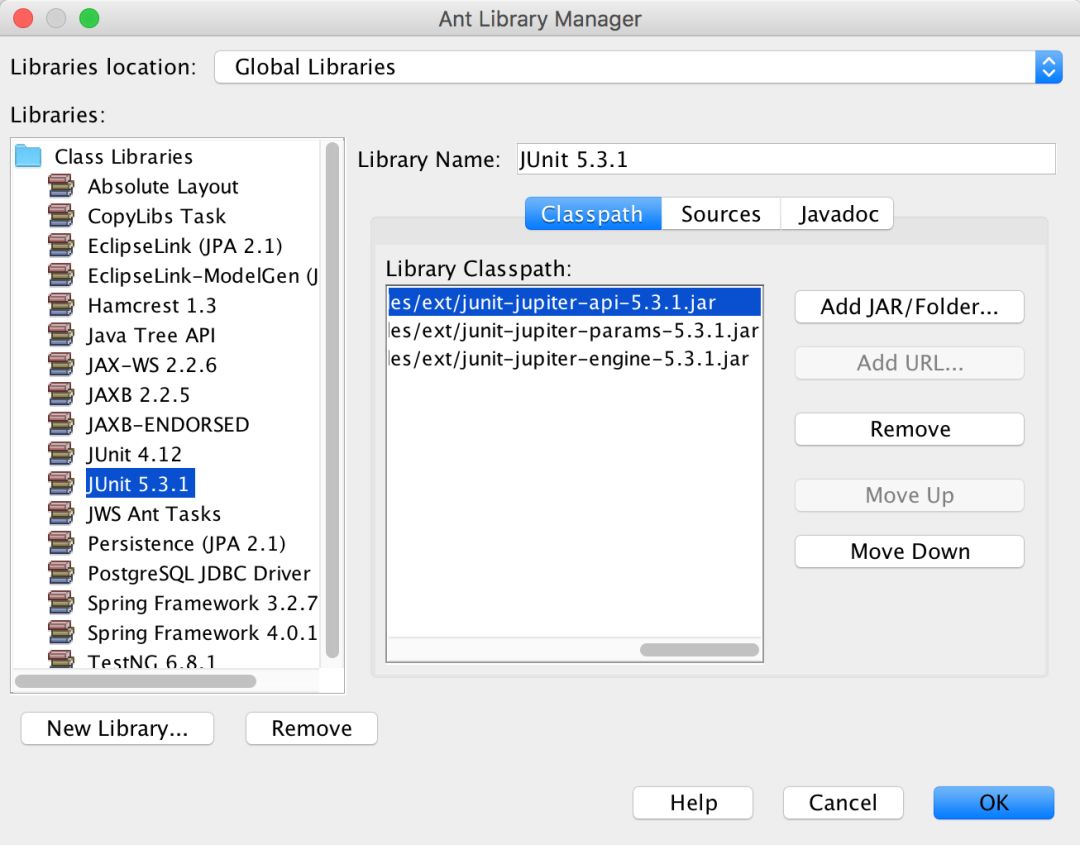
Task: Click the Add JAR/Folder button
Action: coord(909,306)
